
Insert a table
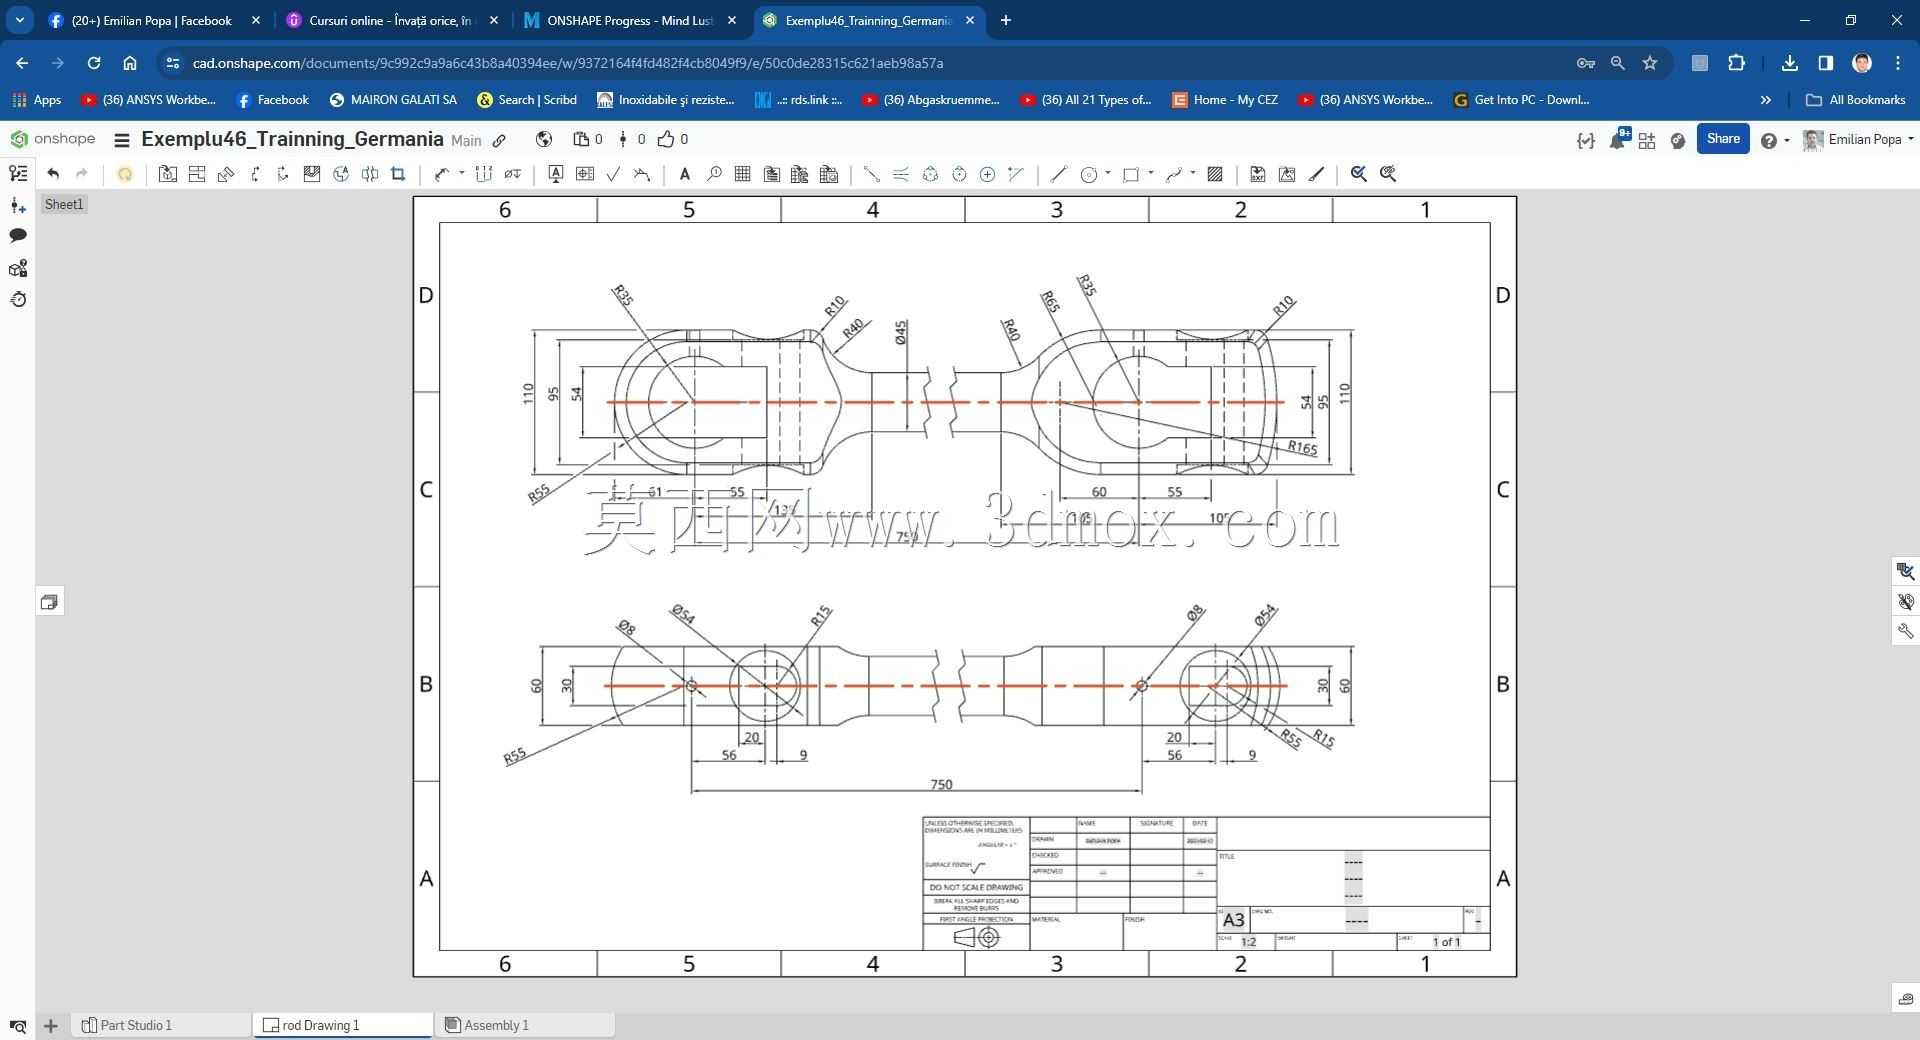(742, 174)
